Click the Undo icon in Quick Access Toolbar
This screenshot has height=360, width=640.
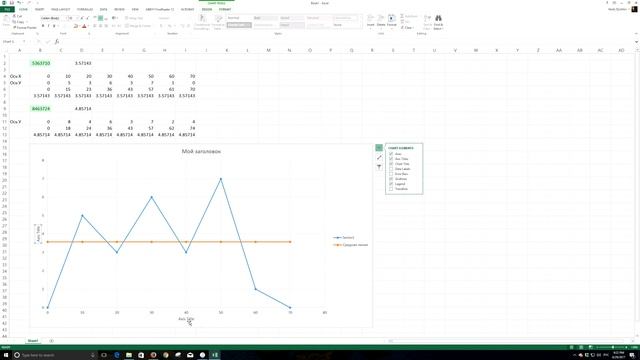19,3
